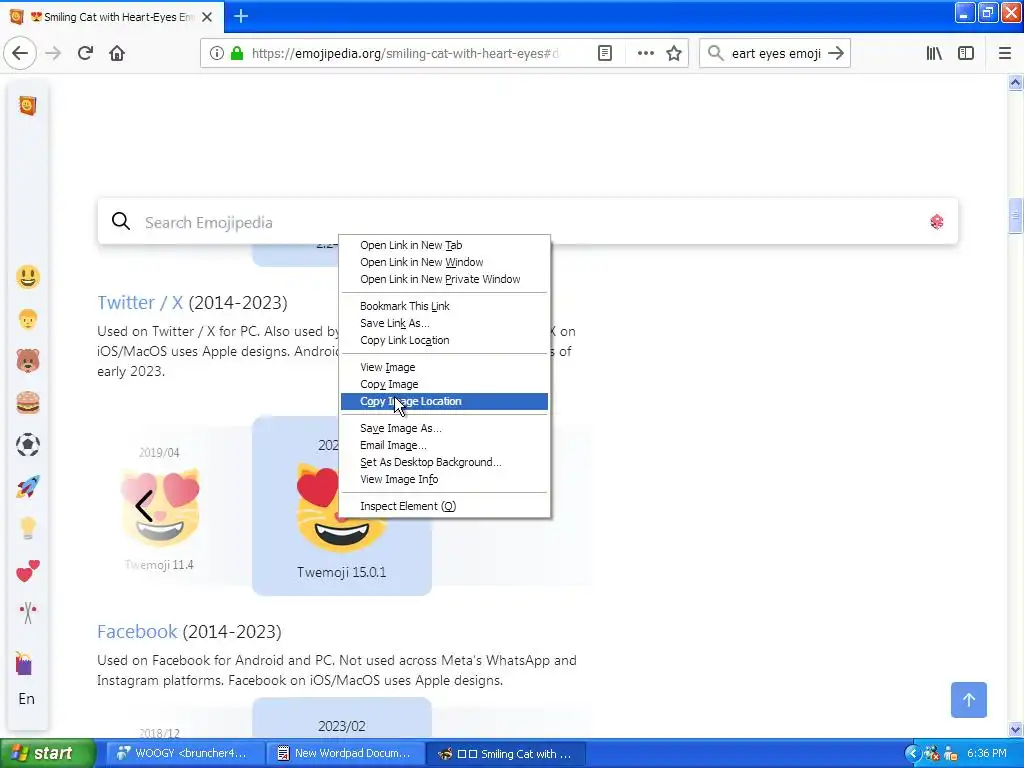Click the random emoji dice icon

tap(936, 222)
